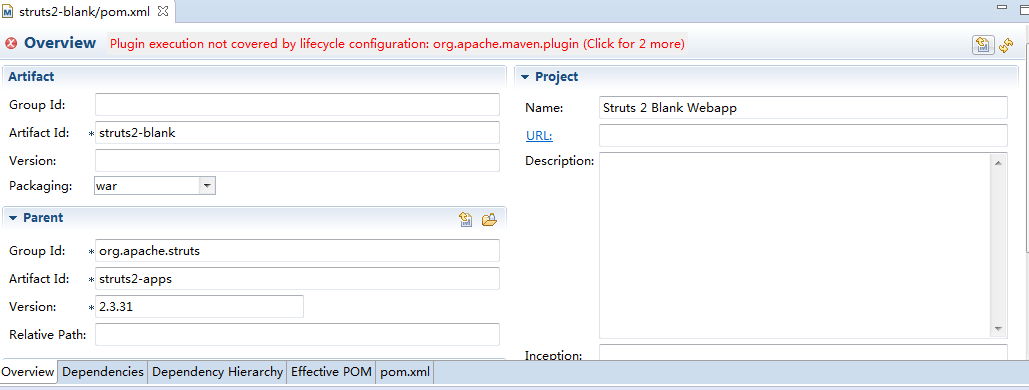Click the plugin execution error message
Image resolution: width=1029 pixels, height=390 pixels.
pyautogui.click(x=397, y=44)
